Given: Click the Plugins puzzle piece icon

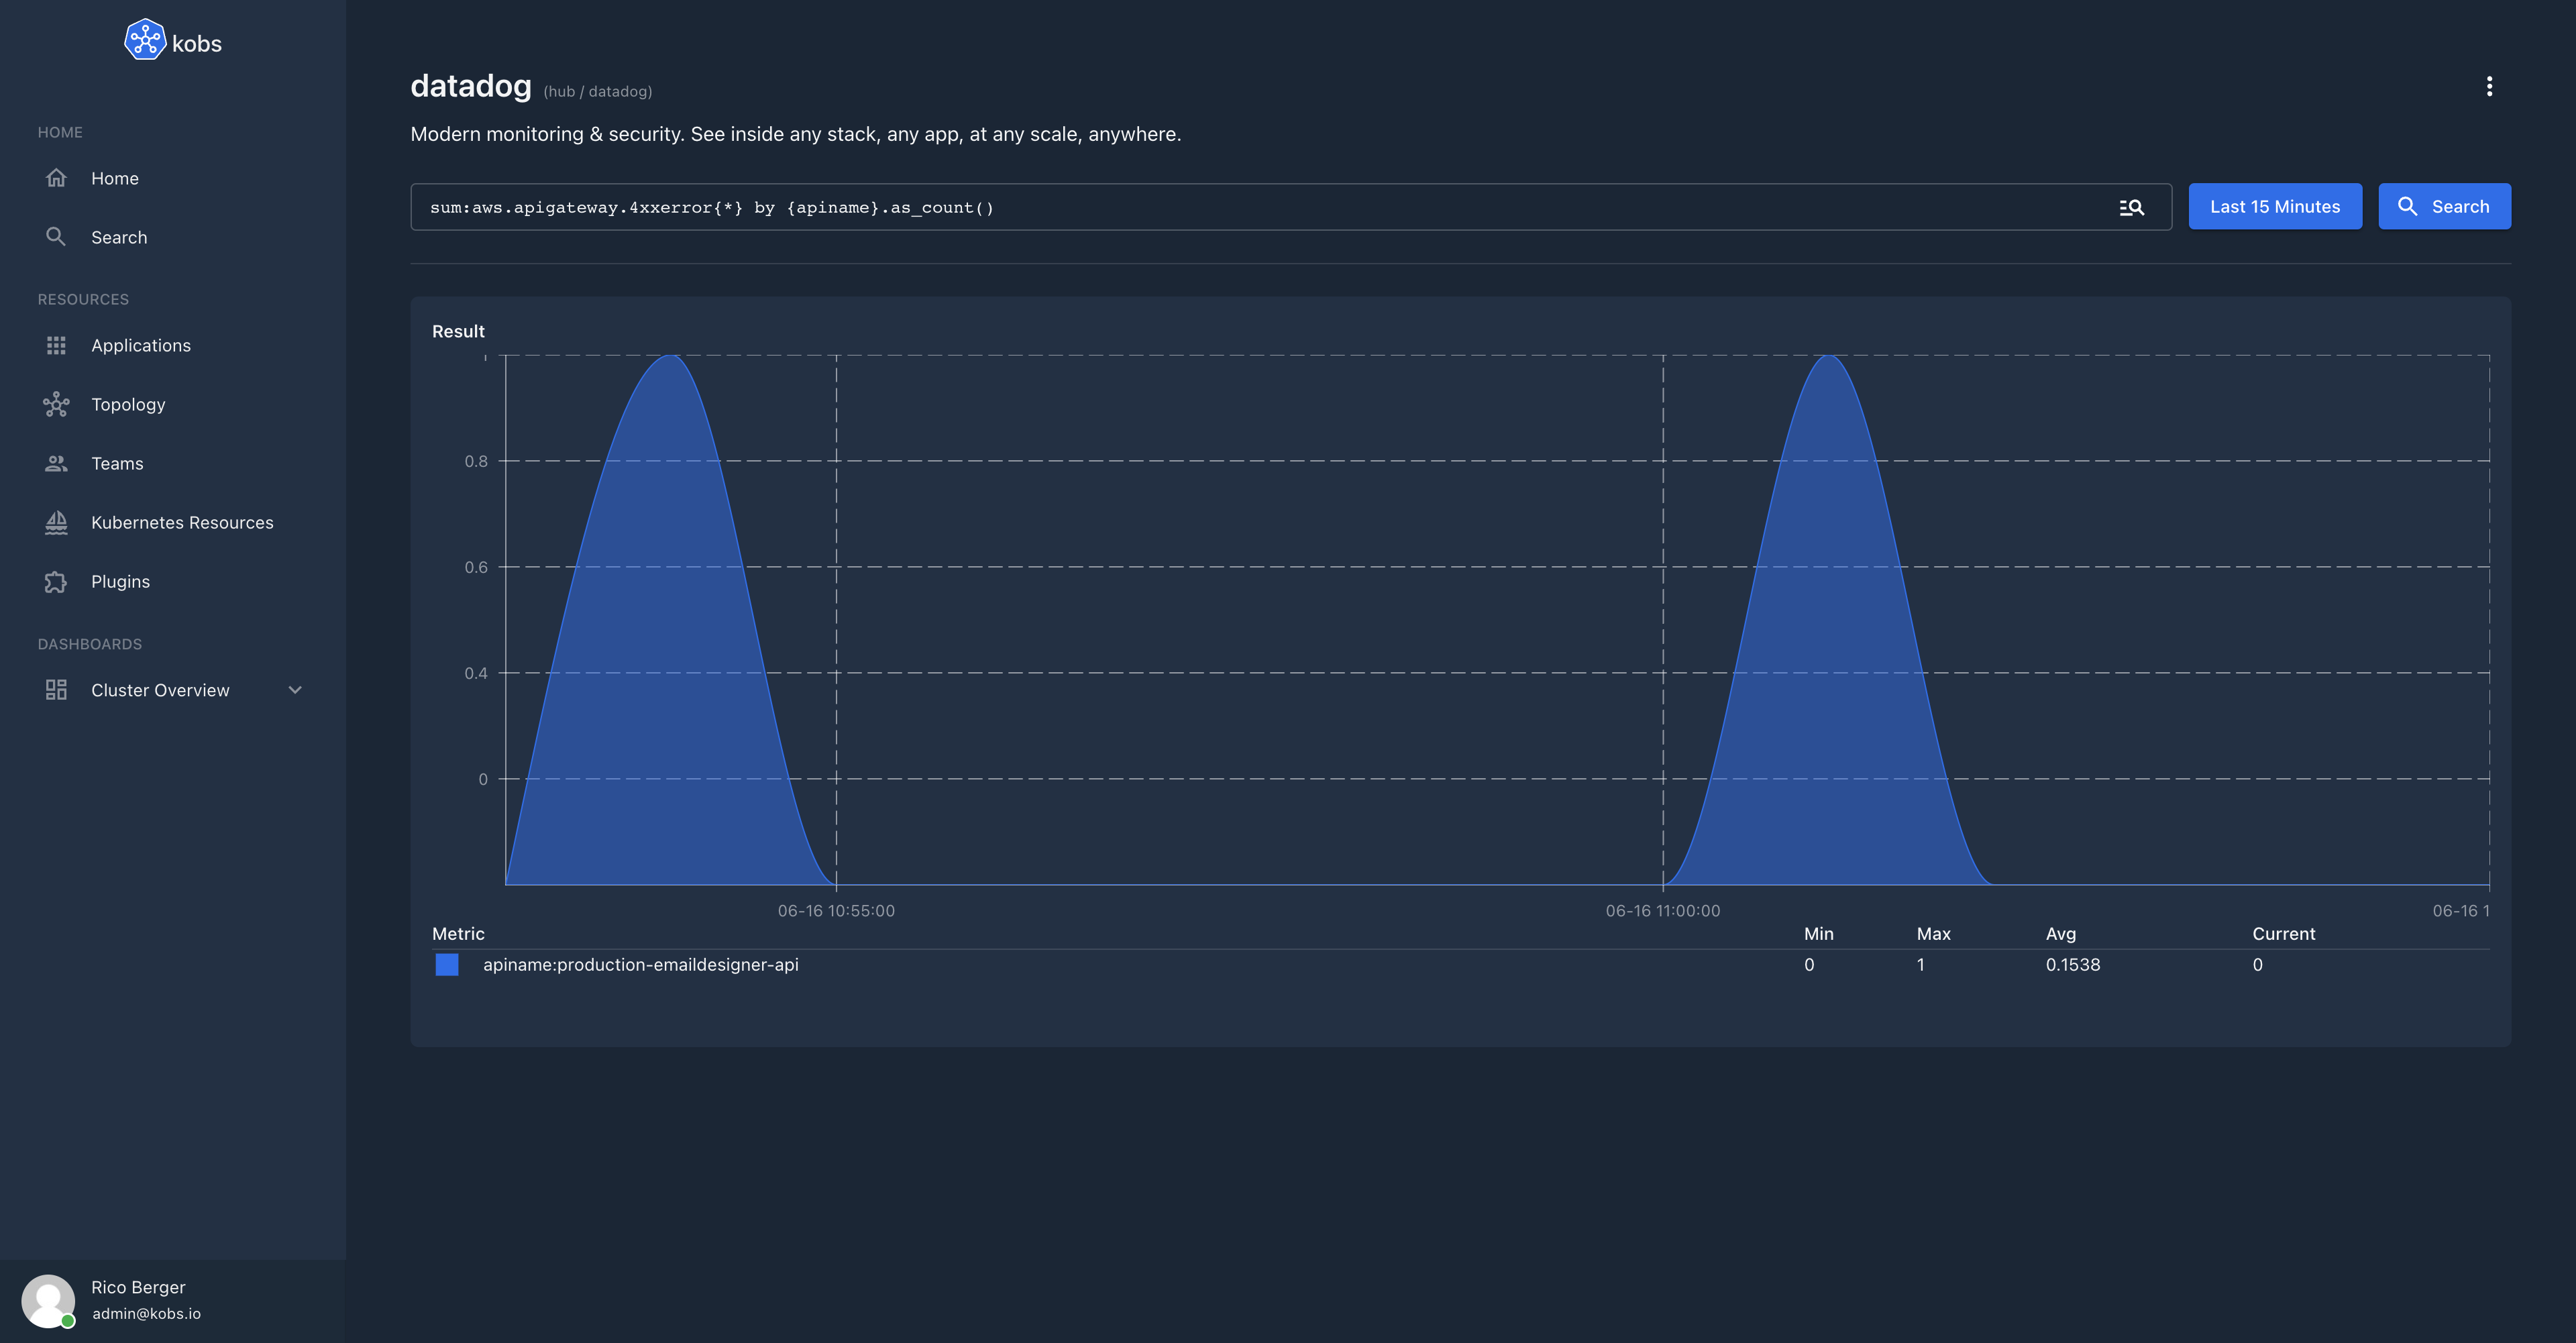Looking at the screenshot, I should [56, 581].
